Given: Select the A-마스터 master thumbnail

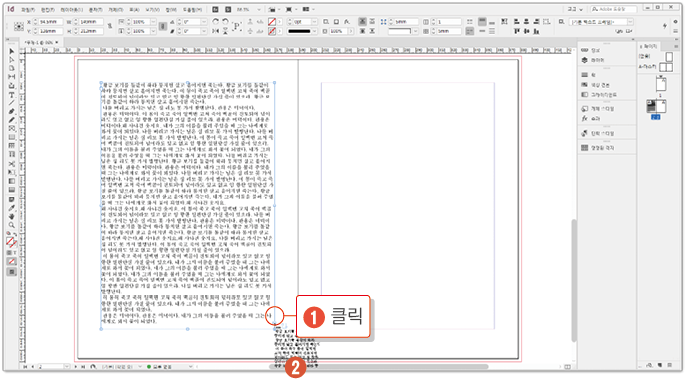Looking at the screenshot, I should click(x=666, y=67).
